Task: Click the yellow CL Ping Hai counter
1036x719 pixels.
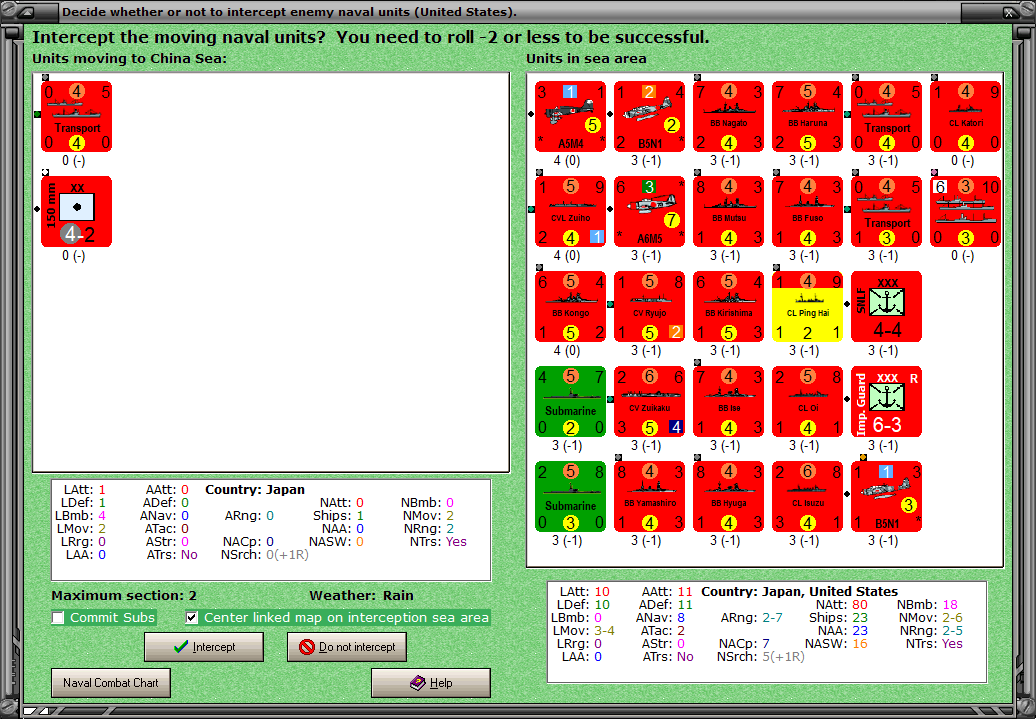Action: point(807,307)
